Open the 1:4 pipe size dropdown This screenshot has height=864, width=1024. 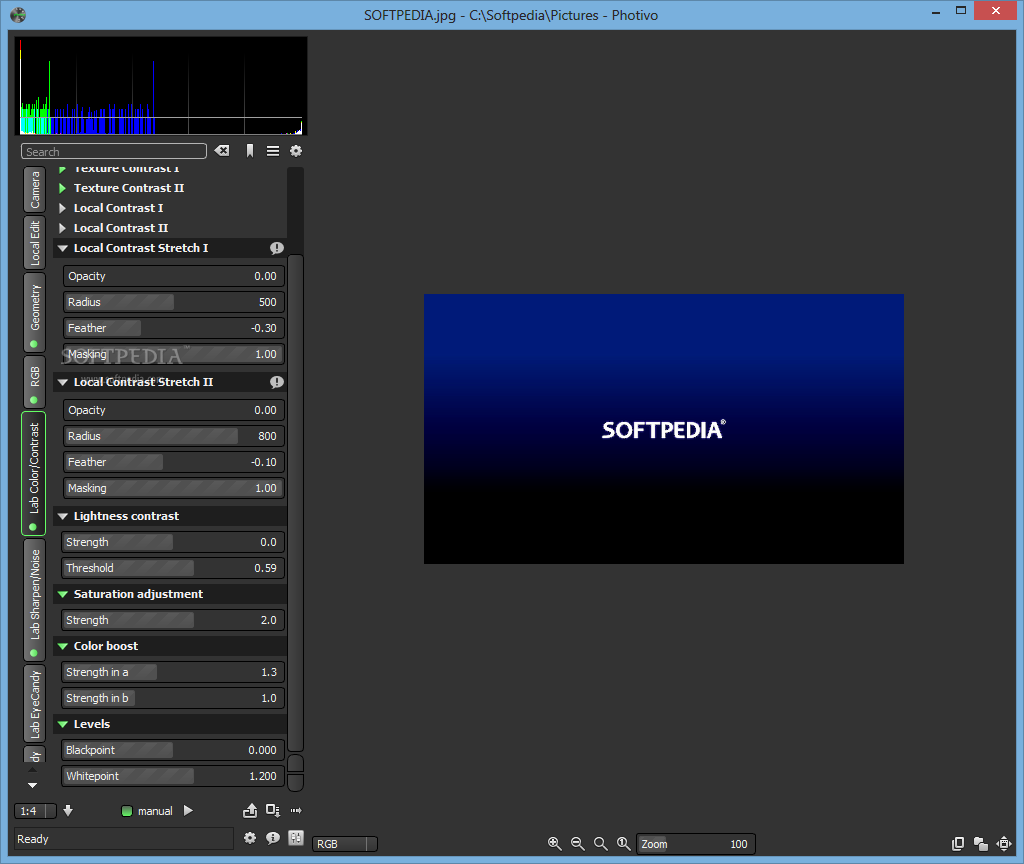(35, 811)
